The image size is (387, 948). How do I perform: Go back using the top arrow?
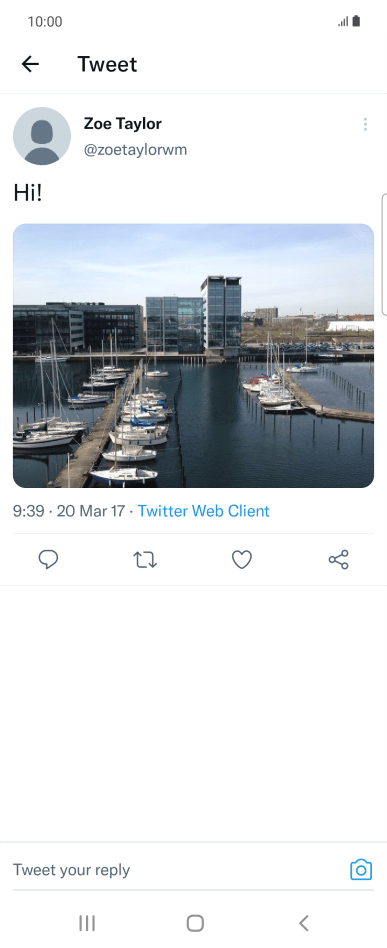[x=30, y=64]
